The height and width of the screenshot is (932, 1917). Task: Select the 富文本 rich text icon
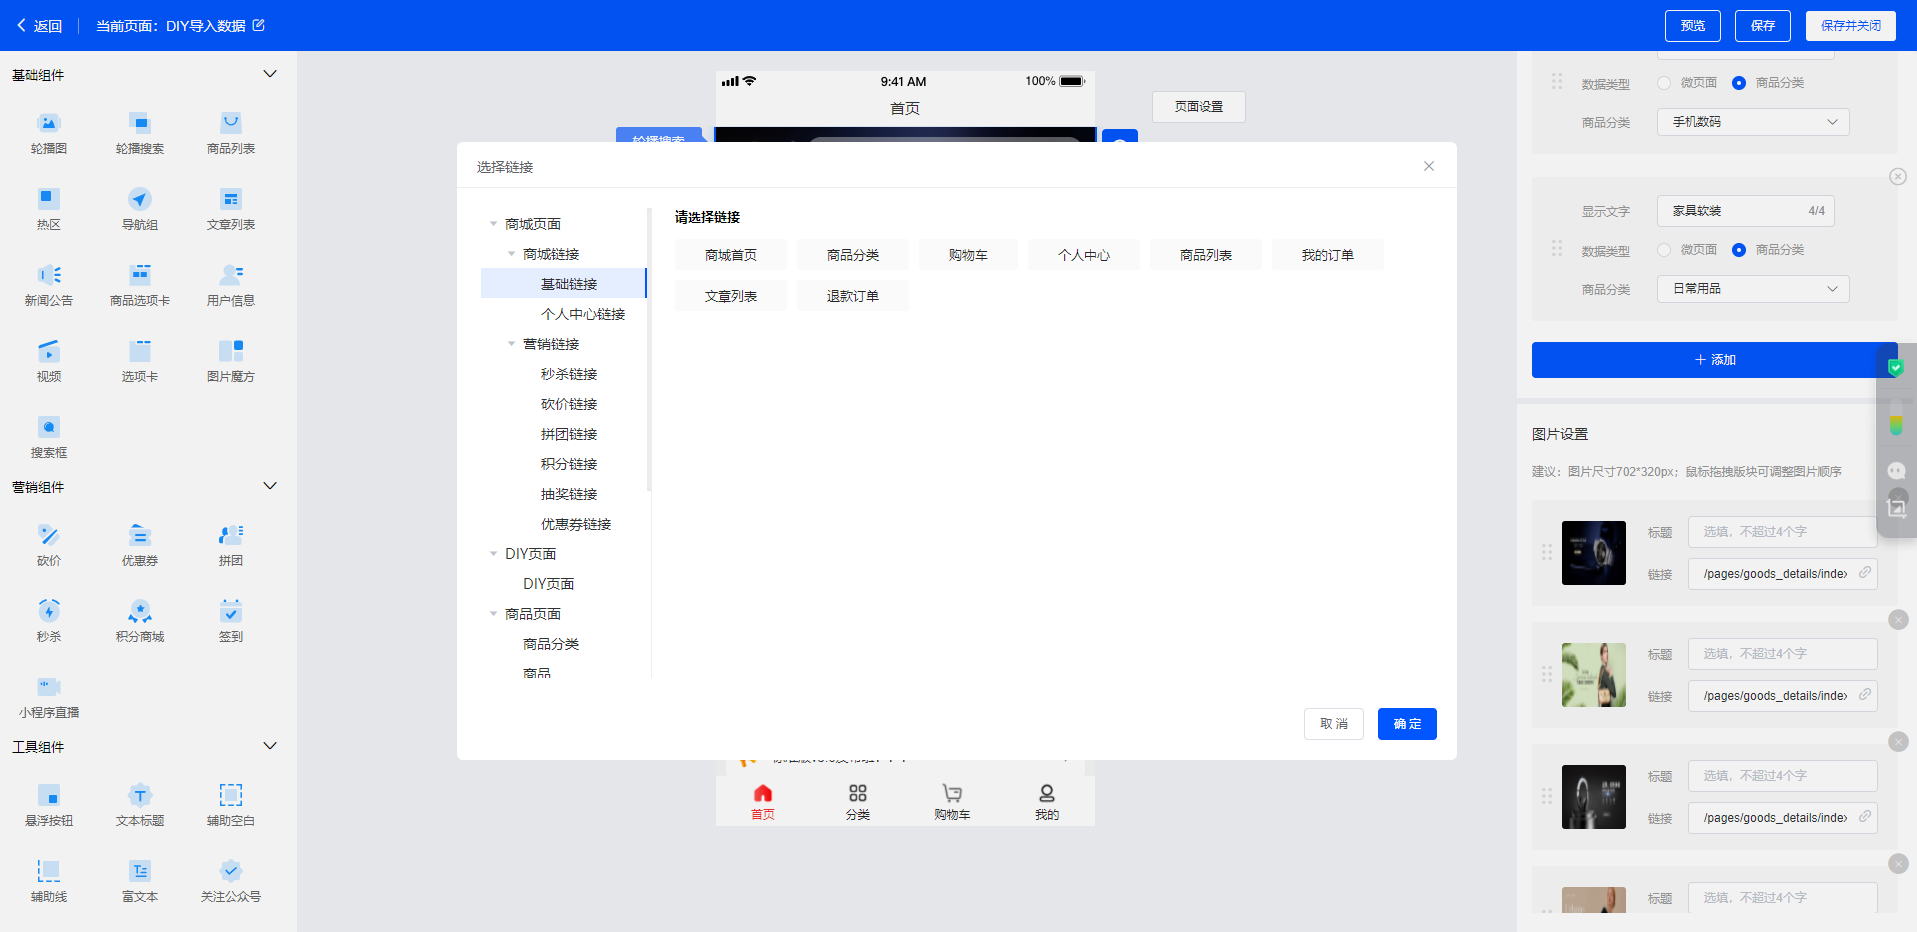(x=140, y=871)
